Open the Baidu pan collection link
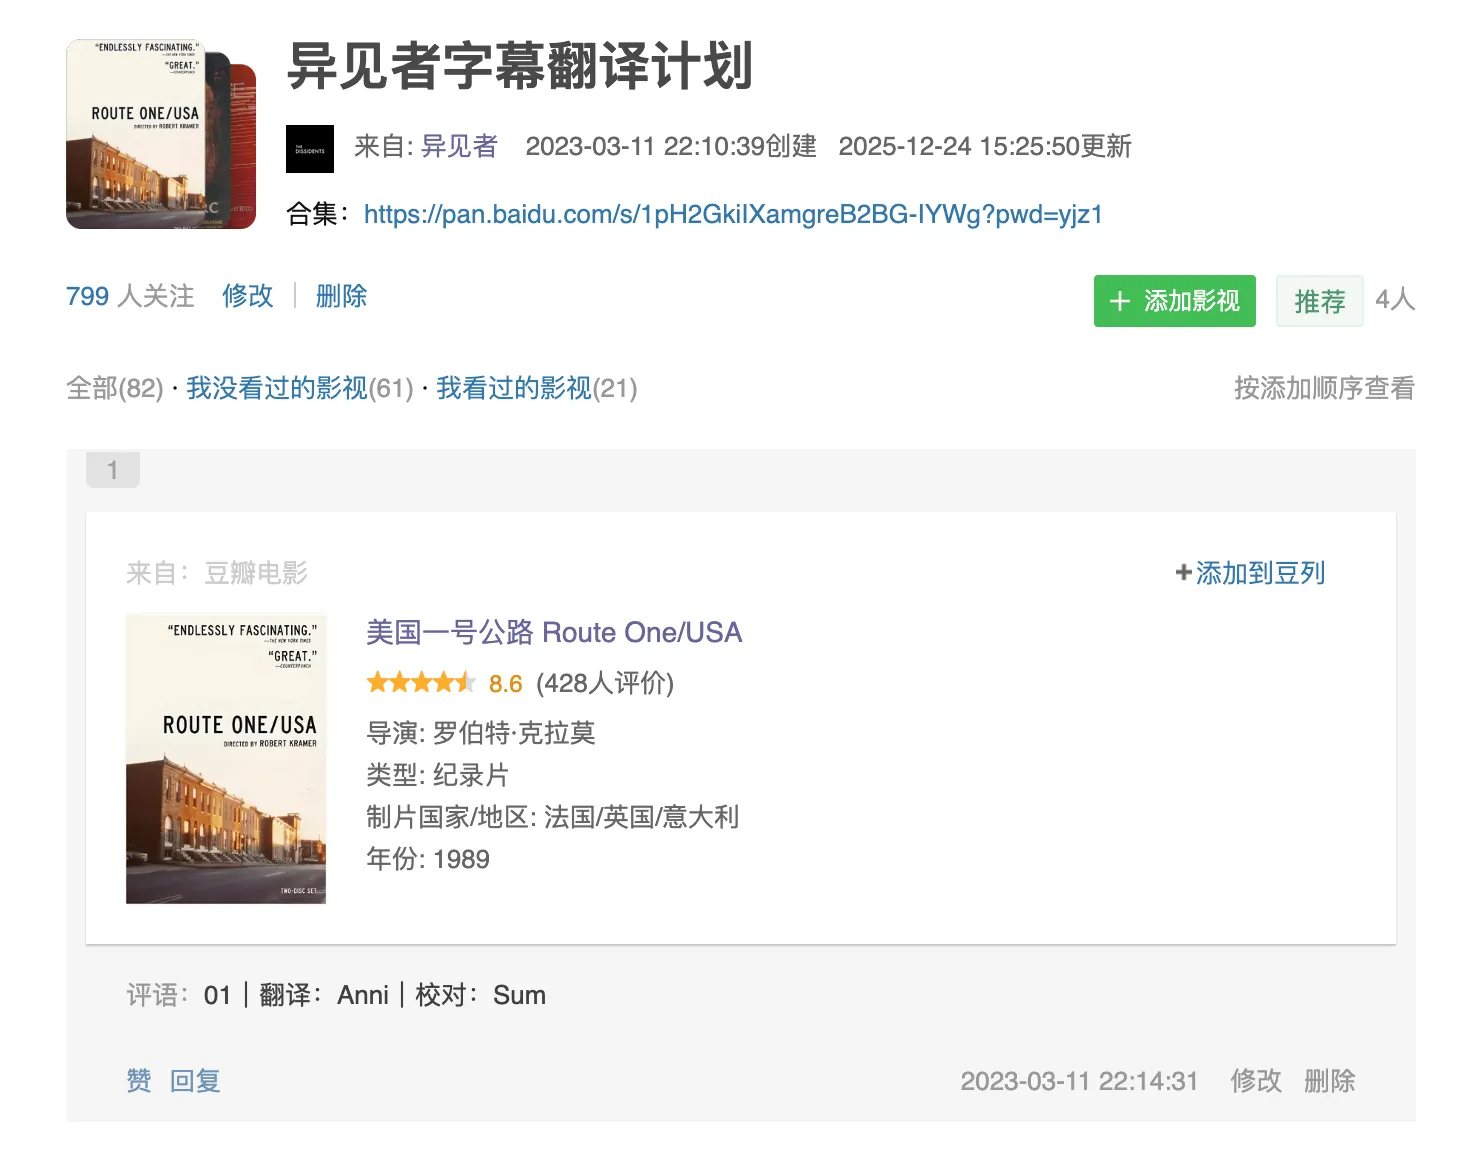The image size is (1482, 1160). 732,215
